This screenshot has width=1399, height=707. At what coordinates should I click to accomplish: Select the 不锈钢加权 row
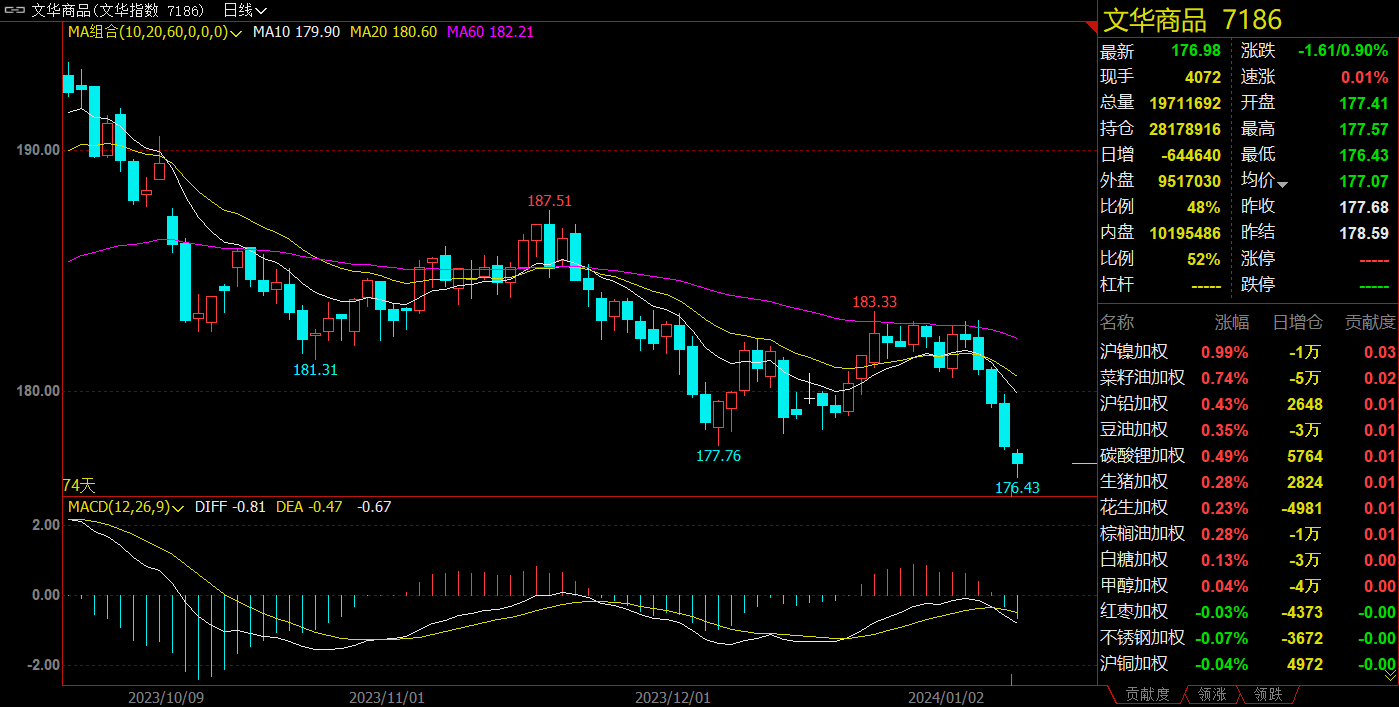click(1248, 638)
